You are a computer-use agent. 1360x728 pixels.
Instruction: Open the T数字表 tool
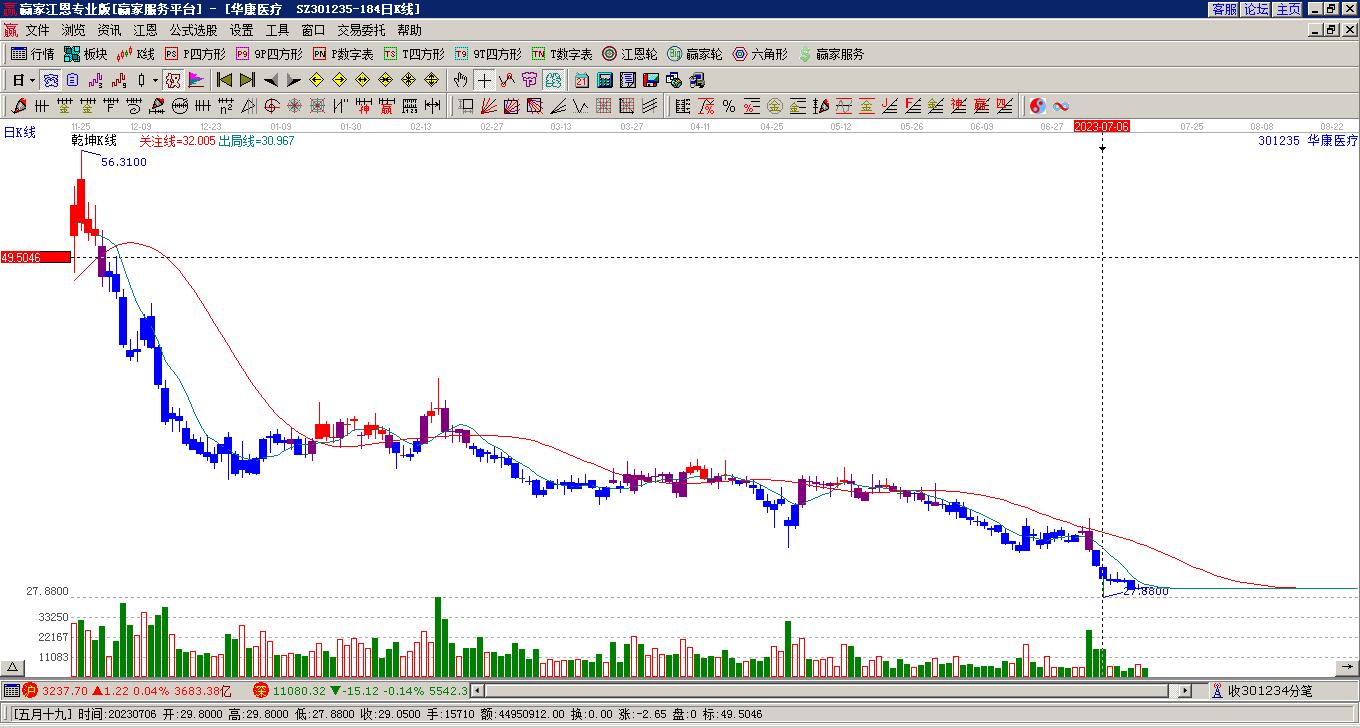(562, 54)
